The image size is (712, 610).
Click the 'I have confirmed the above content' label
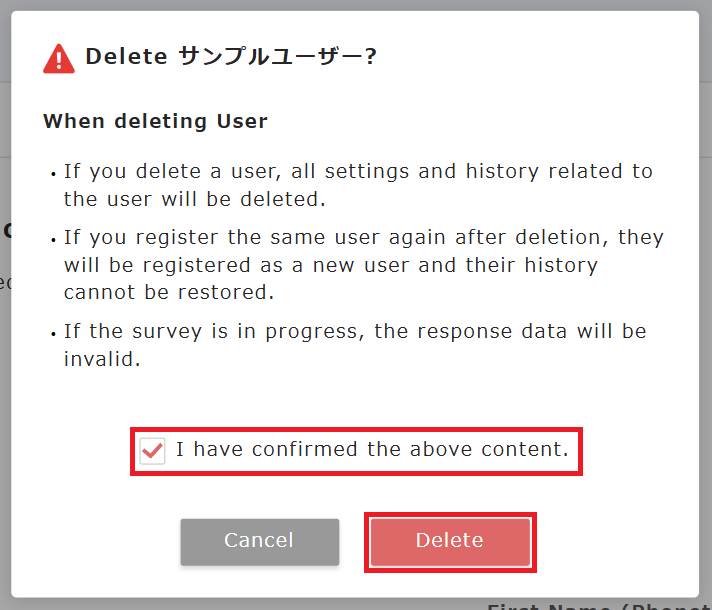tap(372, 450)
